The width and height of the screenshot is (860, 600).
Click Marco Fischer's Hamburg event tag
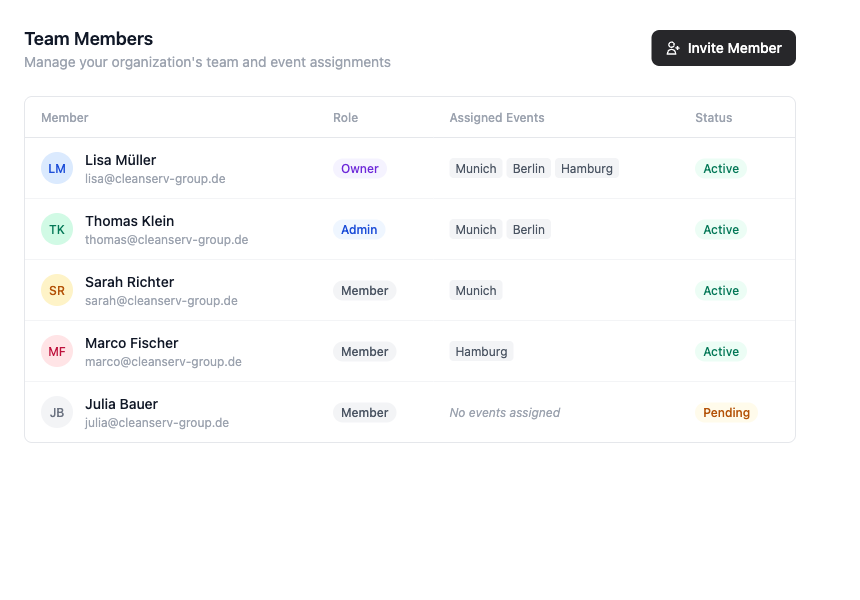[481, 352]
